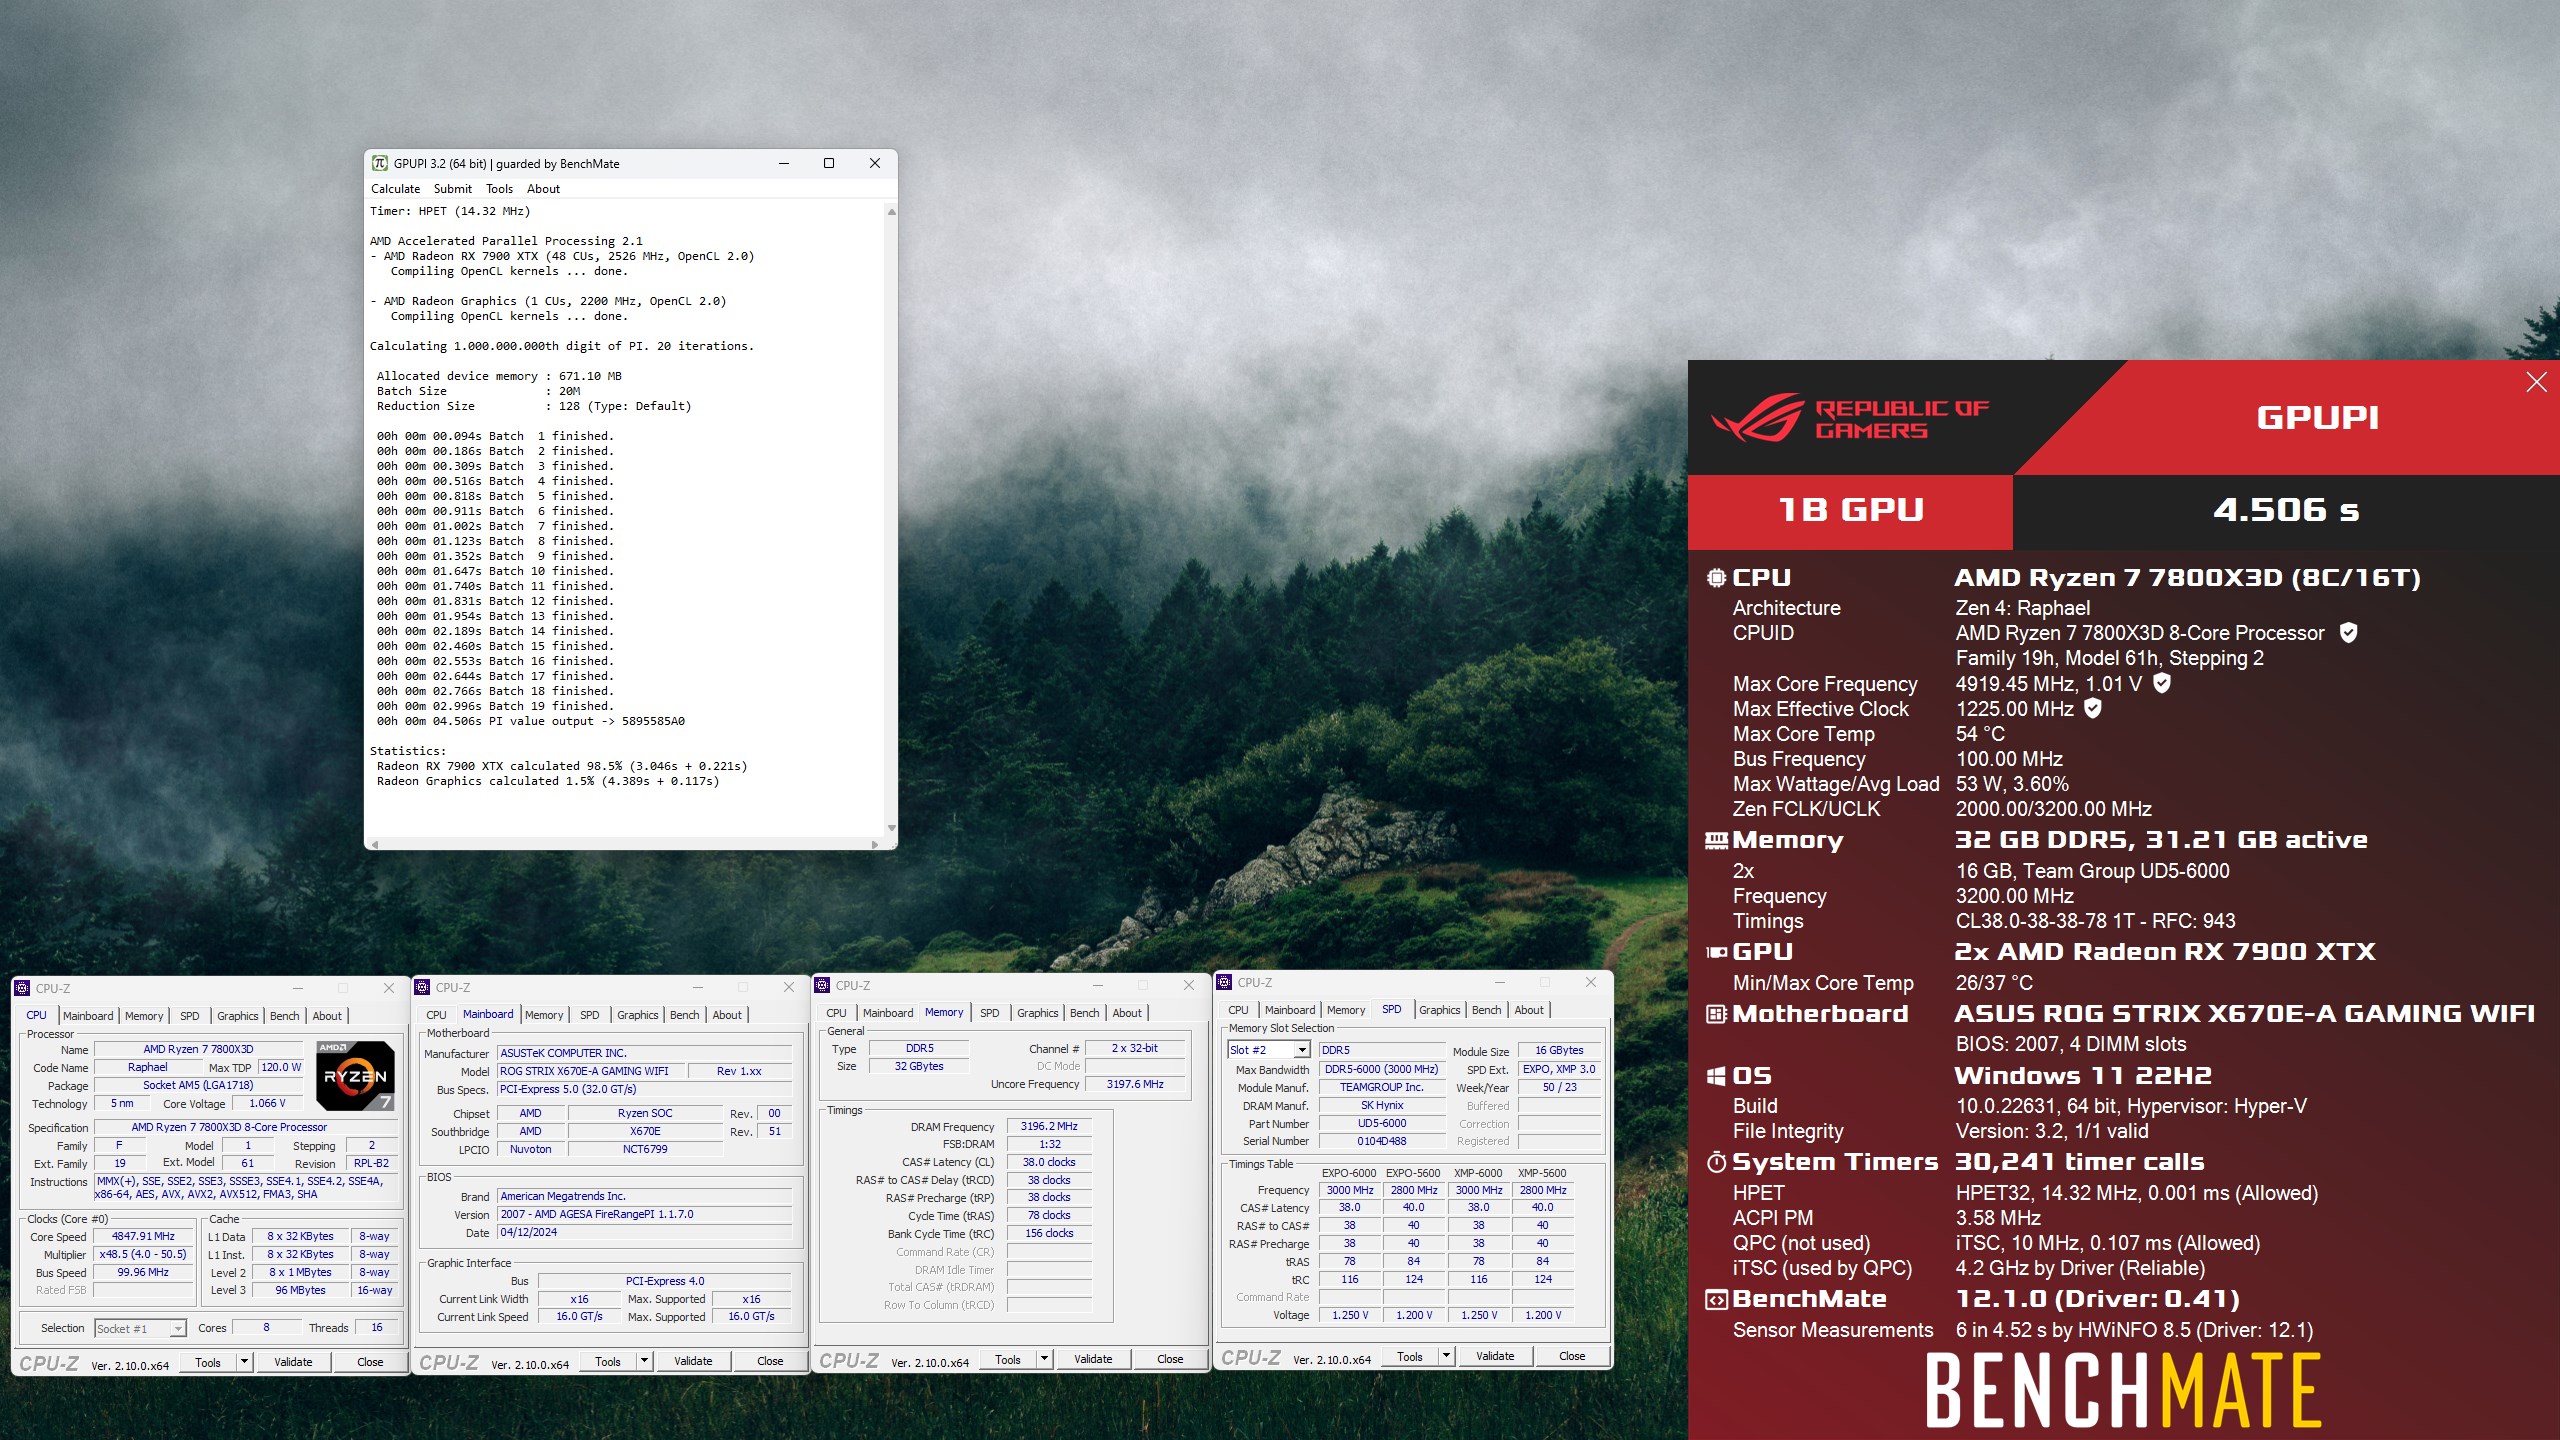Click Close button in Memory CPU-Z window
Screen dimensions: 2560x1440
click(1170, 1359)
